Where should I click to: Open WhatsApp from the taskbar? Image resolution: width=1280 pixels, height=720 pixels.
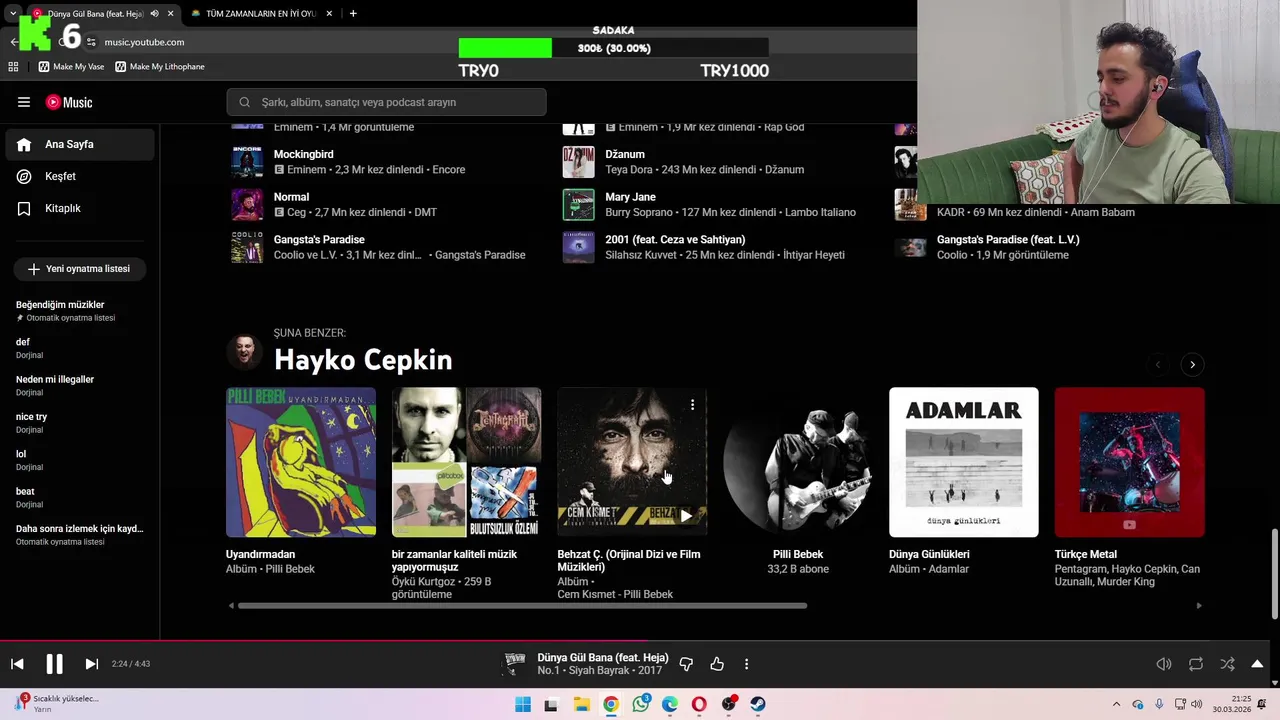[641, 704]
